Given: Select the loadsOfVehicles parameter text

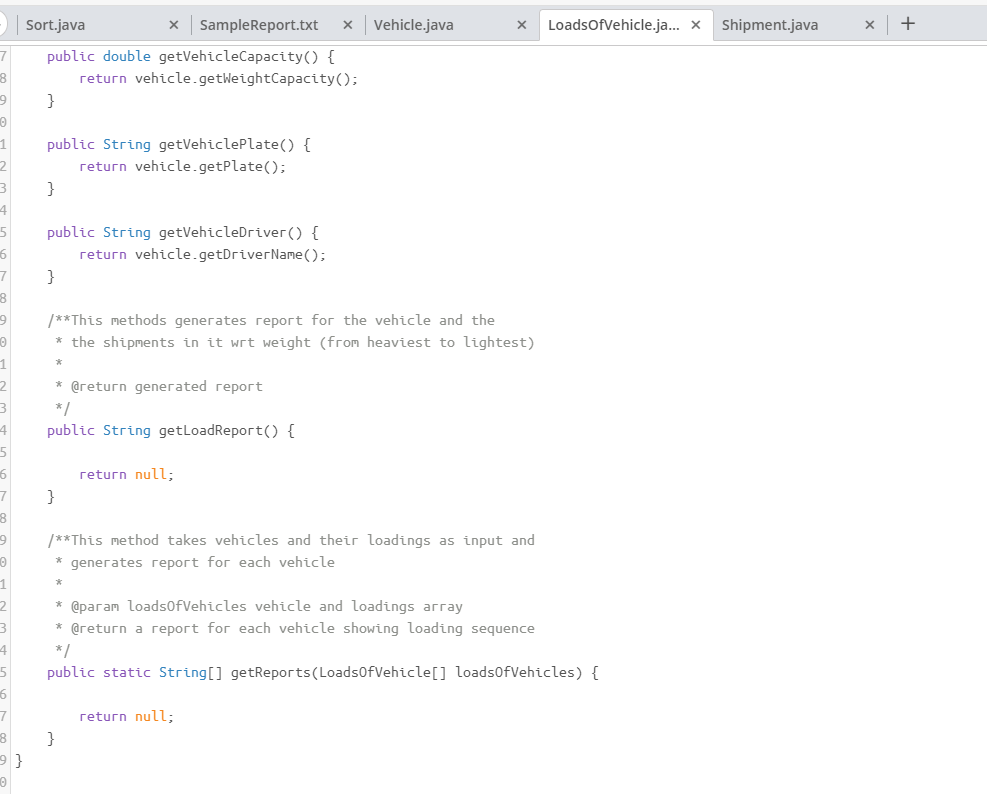Looking at the screenshot, I should coord(521,672).
